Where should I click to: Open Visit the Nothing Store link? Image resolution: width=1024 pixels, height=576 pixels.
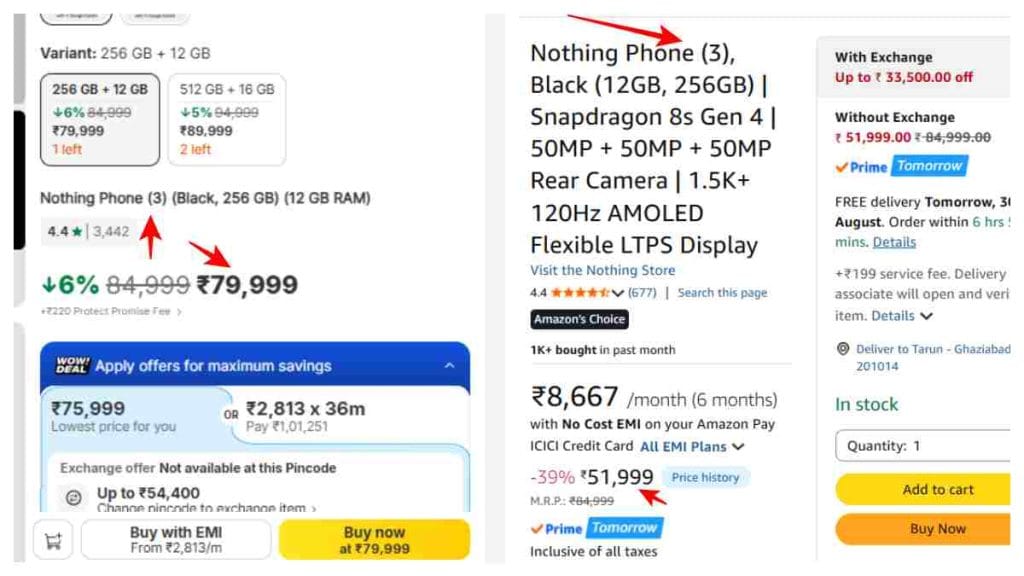[603, 270]
